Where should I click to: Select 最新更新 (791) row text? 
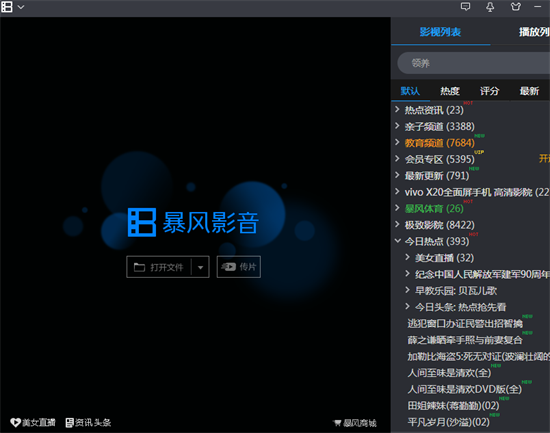[x=437, y=176]
